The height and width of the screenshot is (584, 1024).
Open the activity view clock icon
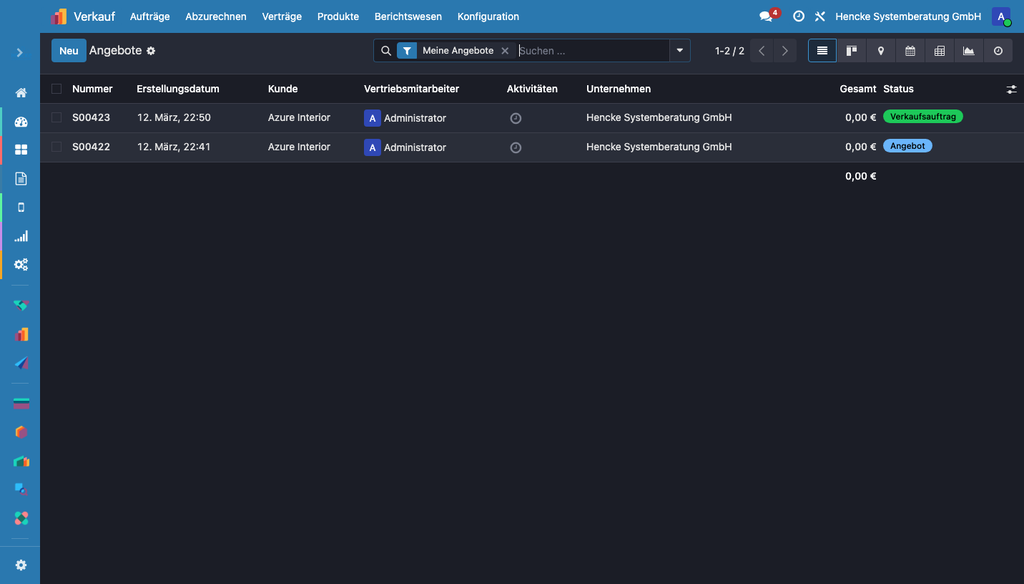tap(997, 51)
